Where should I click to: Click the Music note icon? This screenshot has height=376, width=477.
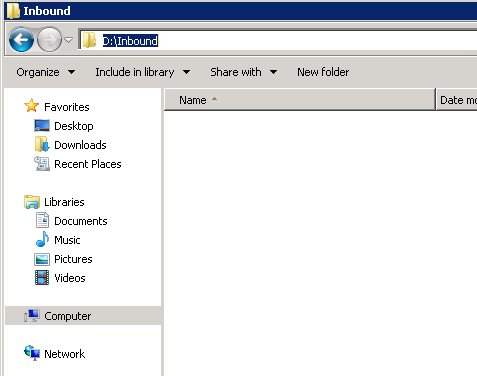[42, 239]
